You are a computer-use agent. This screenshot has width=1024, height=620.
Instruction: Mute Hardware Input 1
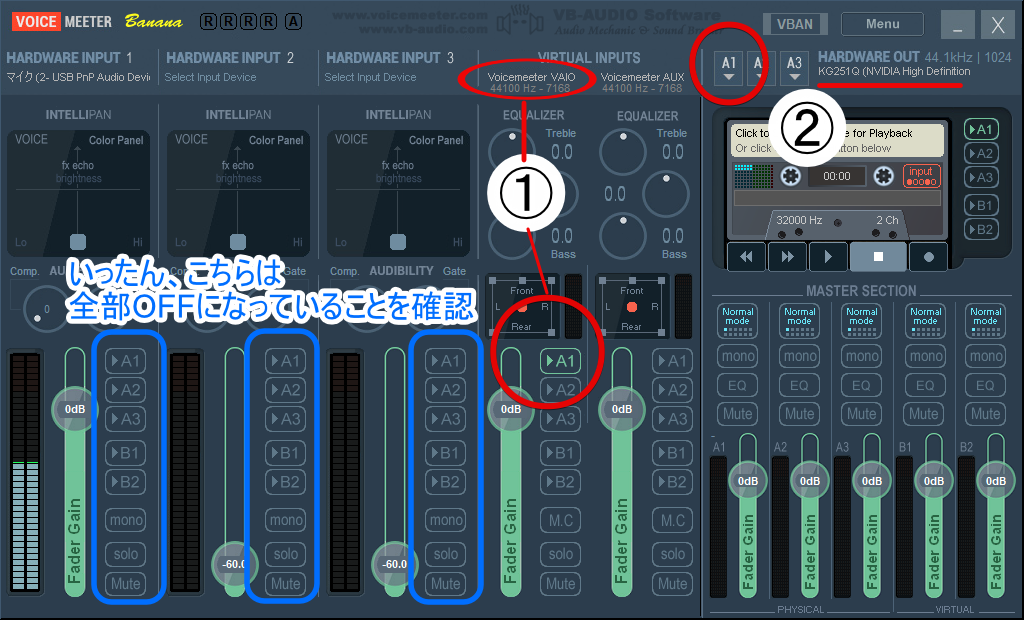pos(126,584)
